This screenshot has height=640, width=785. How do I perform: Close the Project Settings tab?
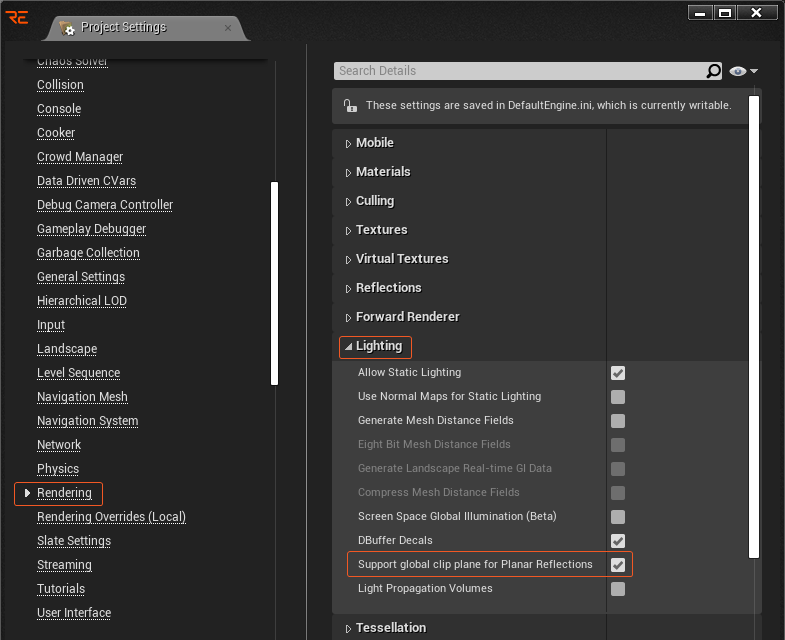click(227, 28)
